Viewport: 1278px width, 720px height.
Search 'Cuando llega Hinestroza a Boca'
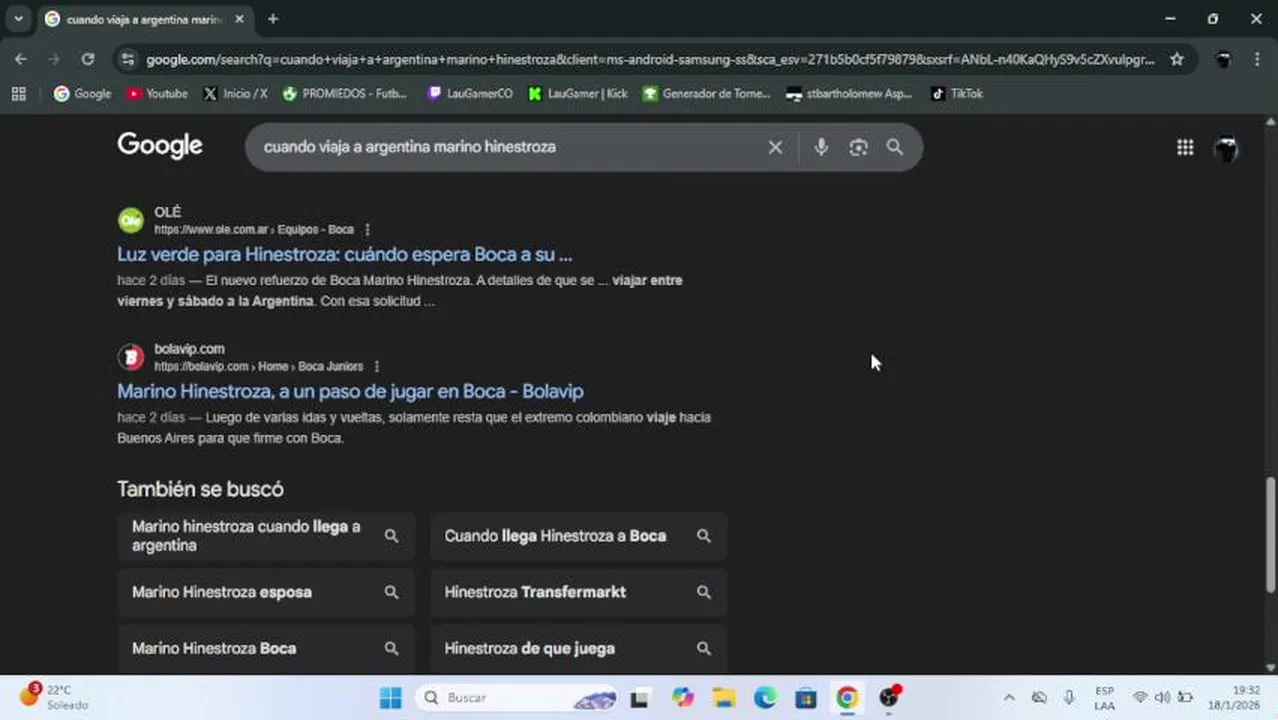[579, 536]
